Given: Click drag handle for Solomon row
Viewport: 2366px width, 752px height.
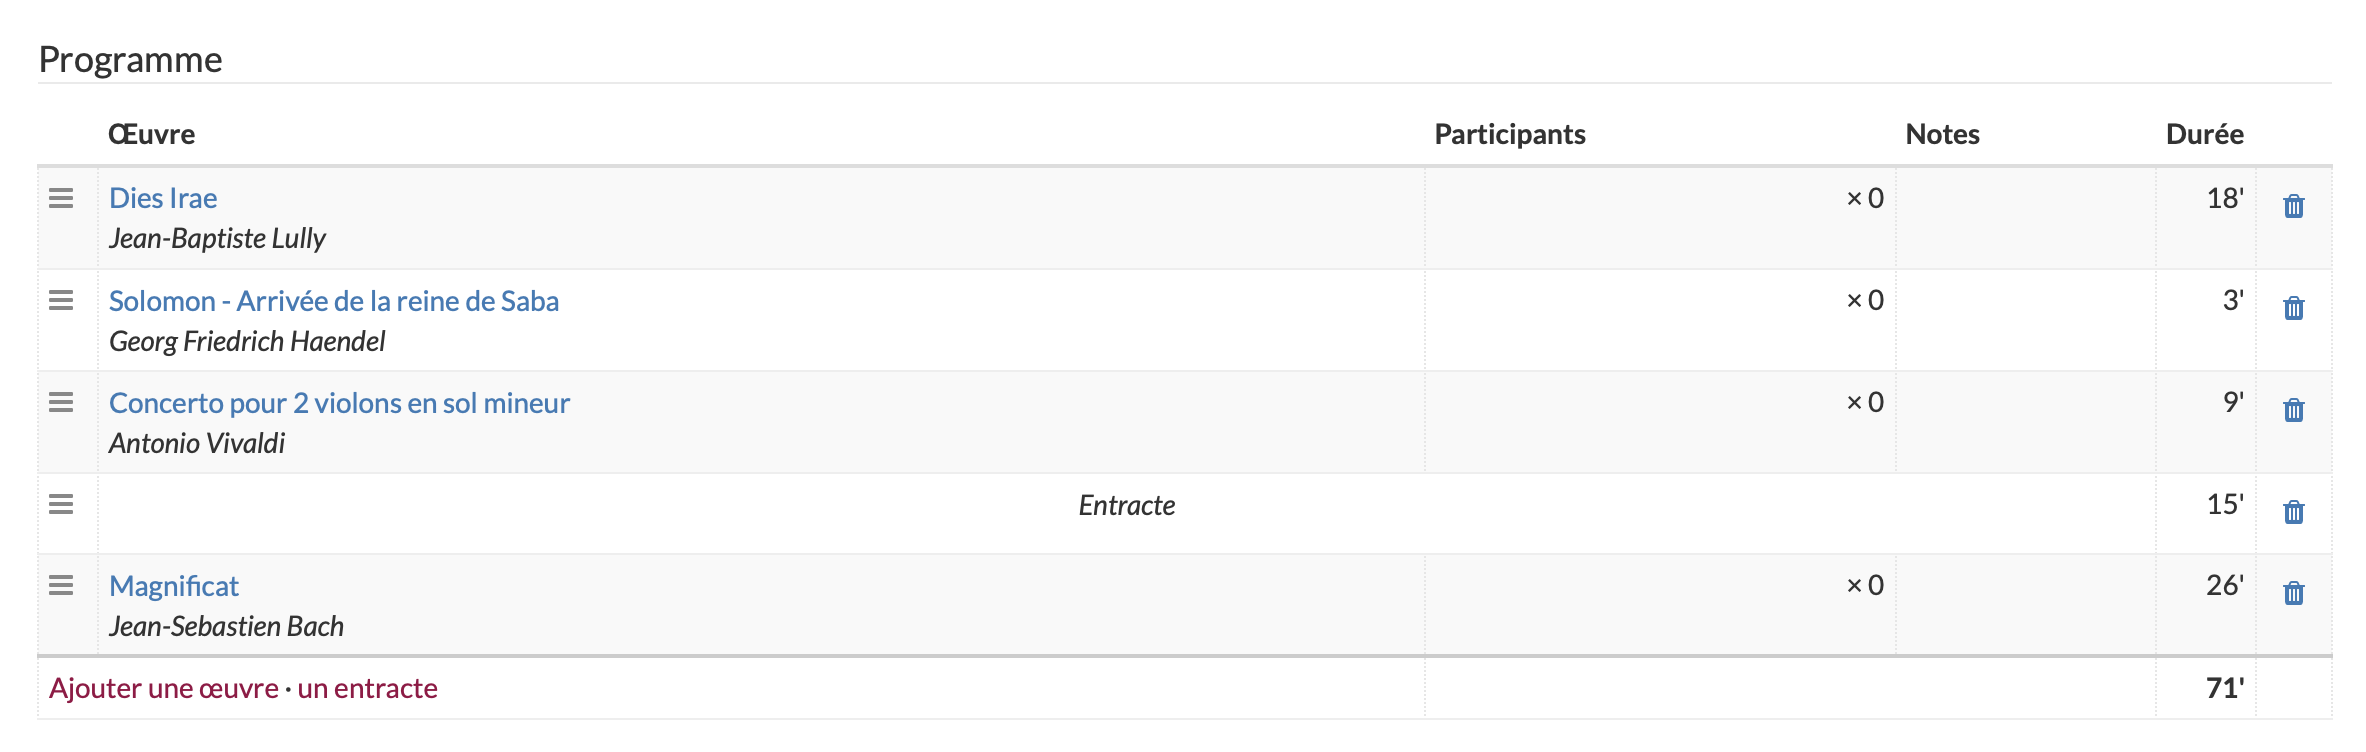Looking at the screenshot, I should (x=61, y=300).
